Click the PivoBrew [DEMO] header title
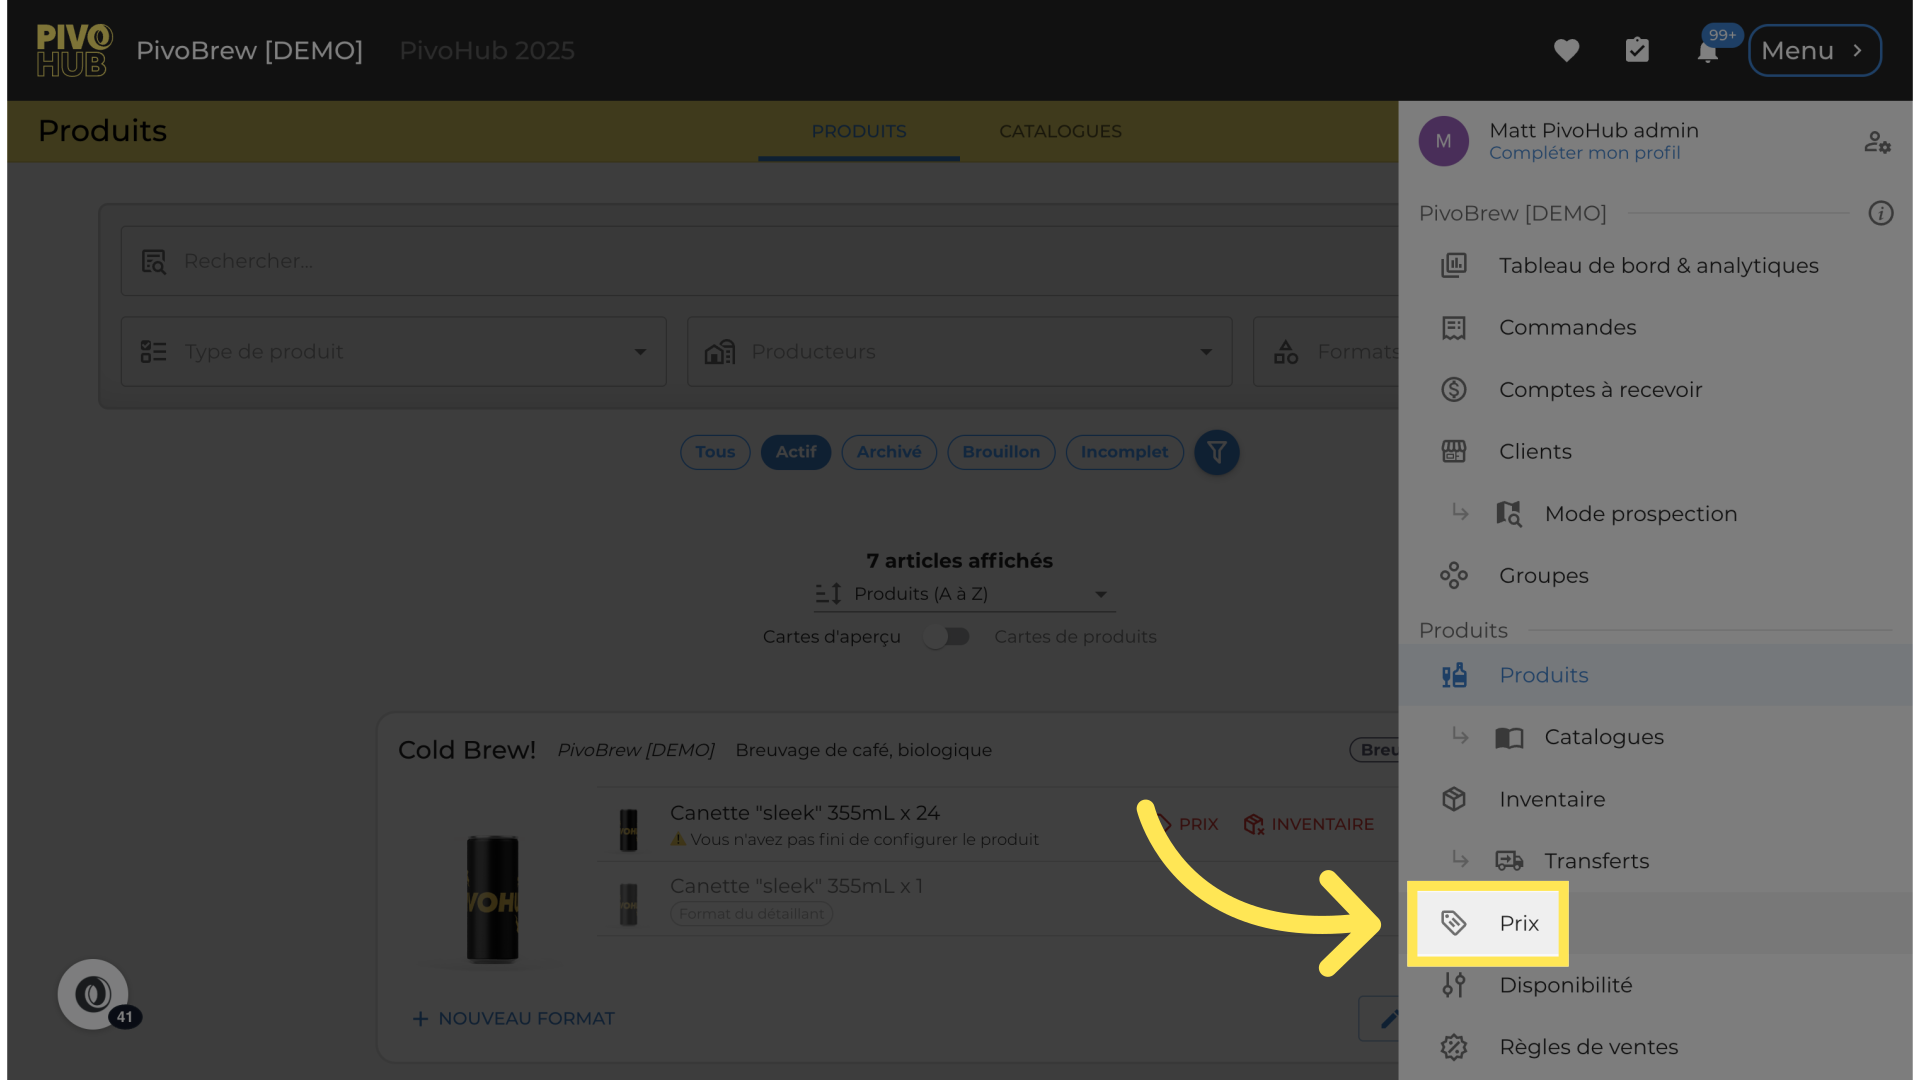1920x1080 pixels. (249, 50)
